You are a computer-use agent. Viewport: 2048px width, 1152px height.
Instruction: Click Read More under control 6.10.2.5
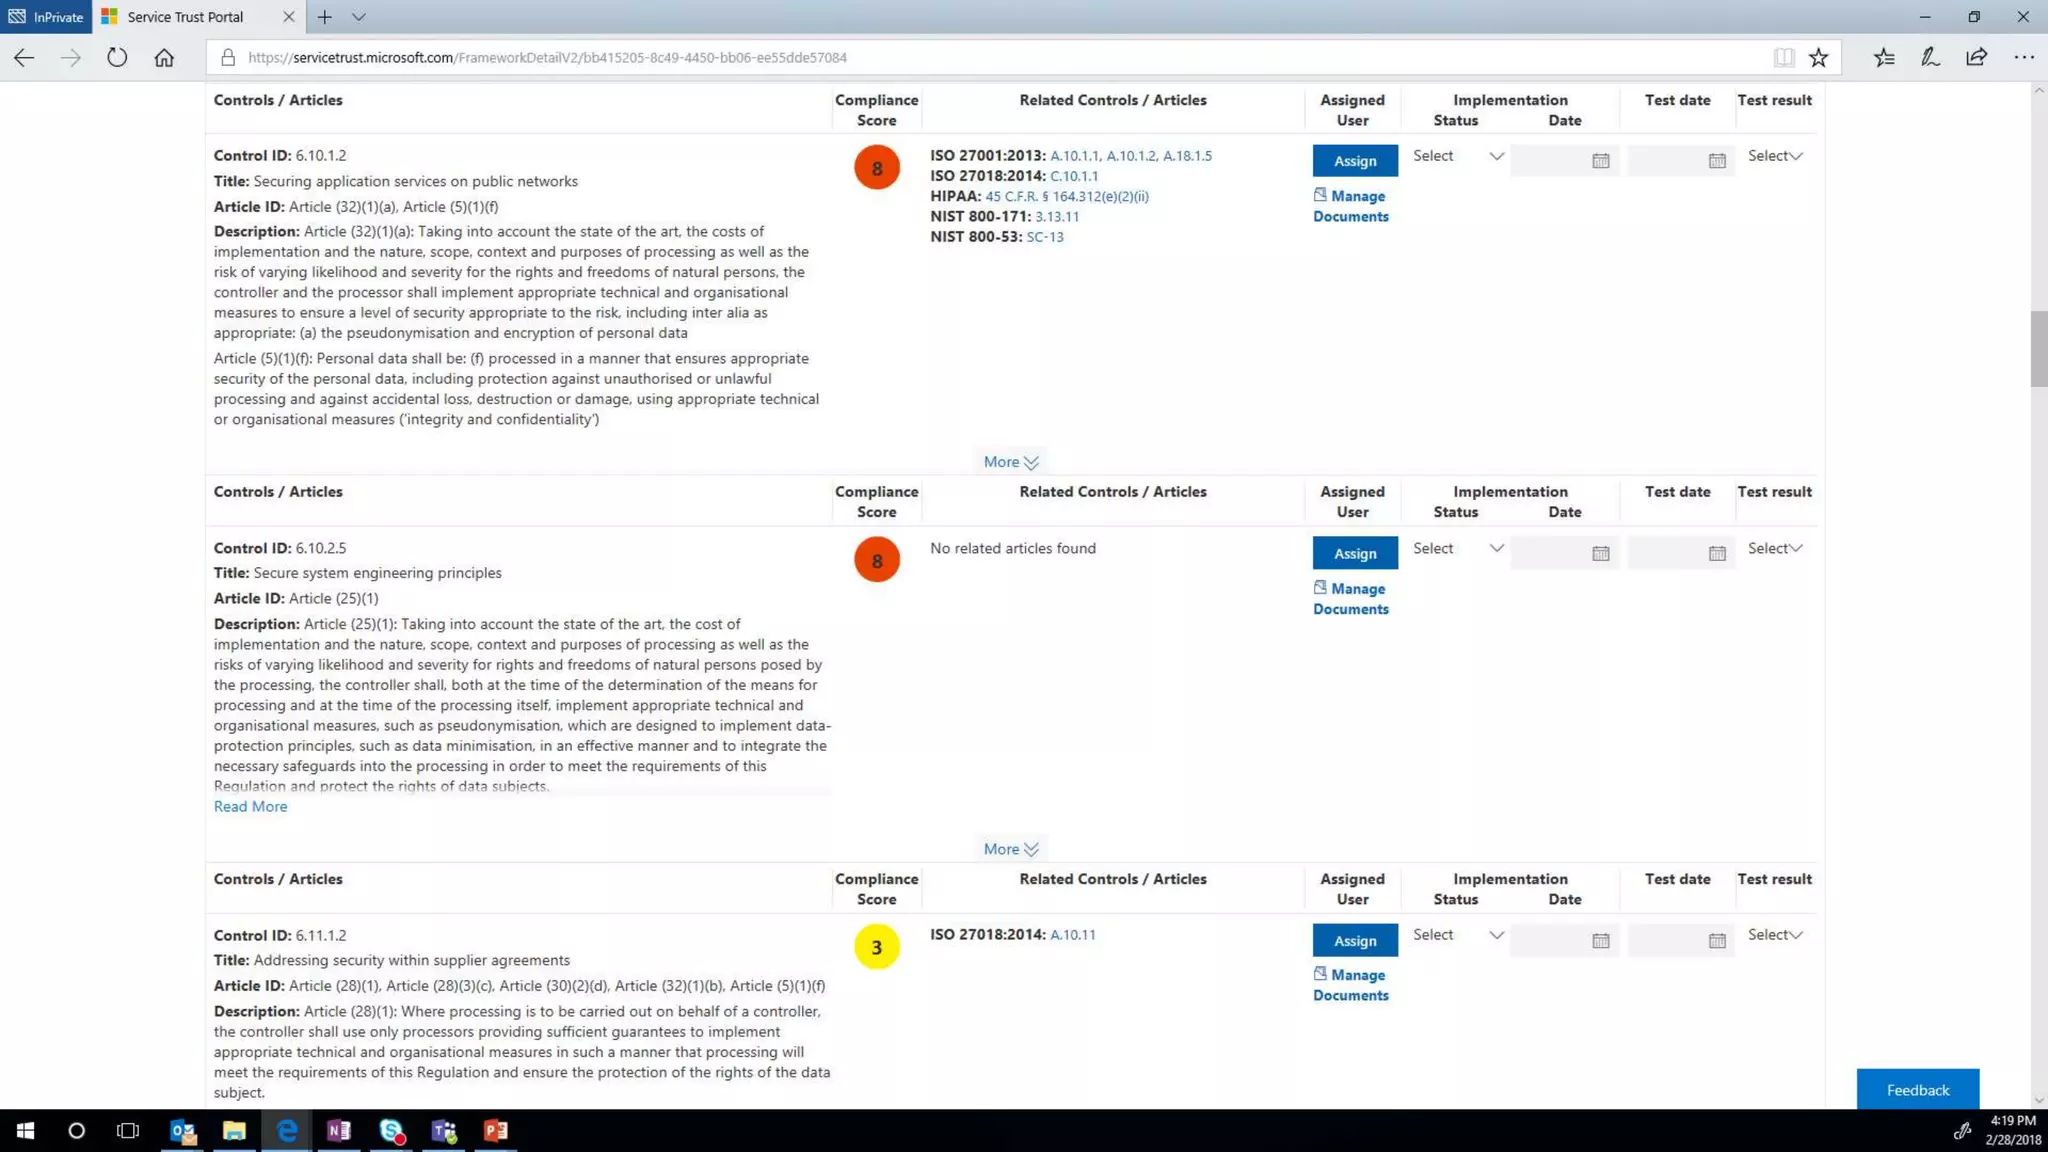250,806
